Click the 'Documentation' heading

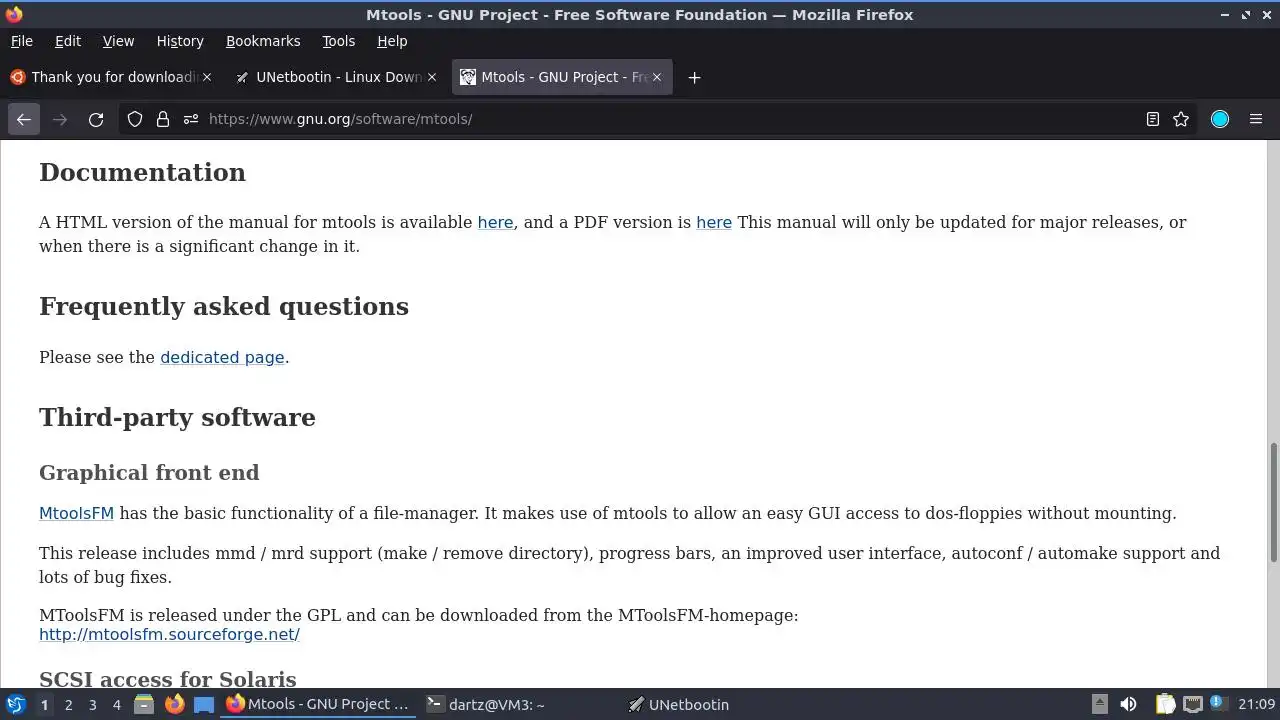pos(142,172)
